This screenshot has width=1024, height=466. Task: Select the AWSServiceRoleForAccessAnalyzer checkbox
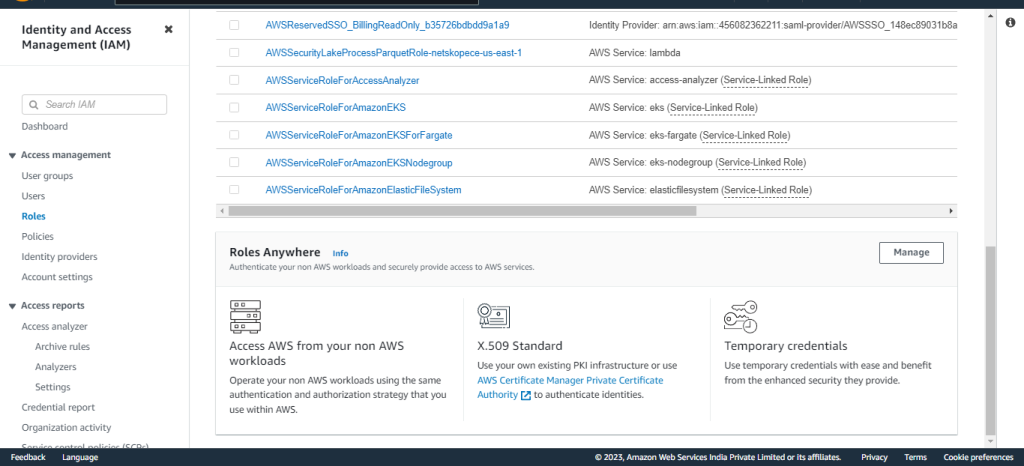[234, 80]
